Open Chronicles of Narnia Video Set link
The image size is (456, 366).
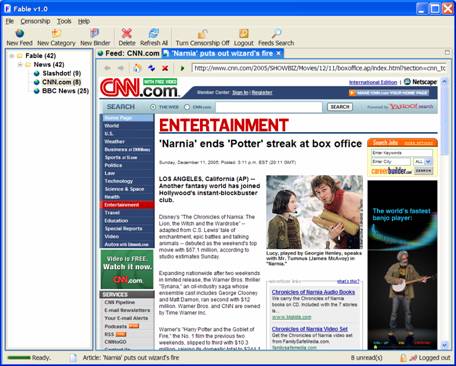pos(310,329)
